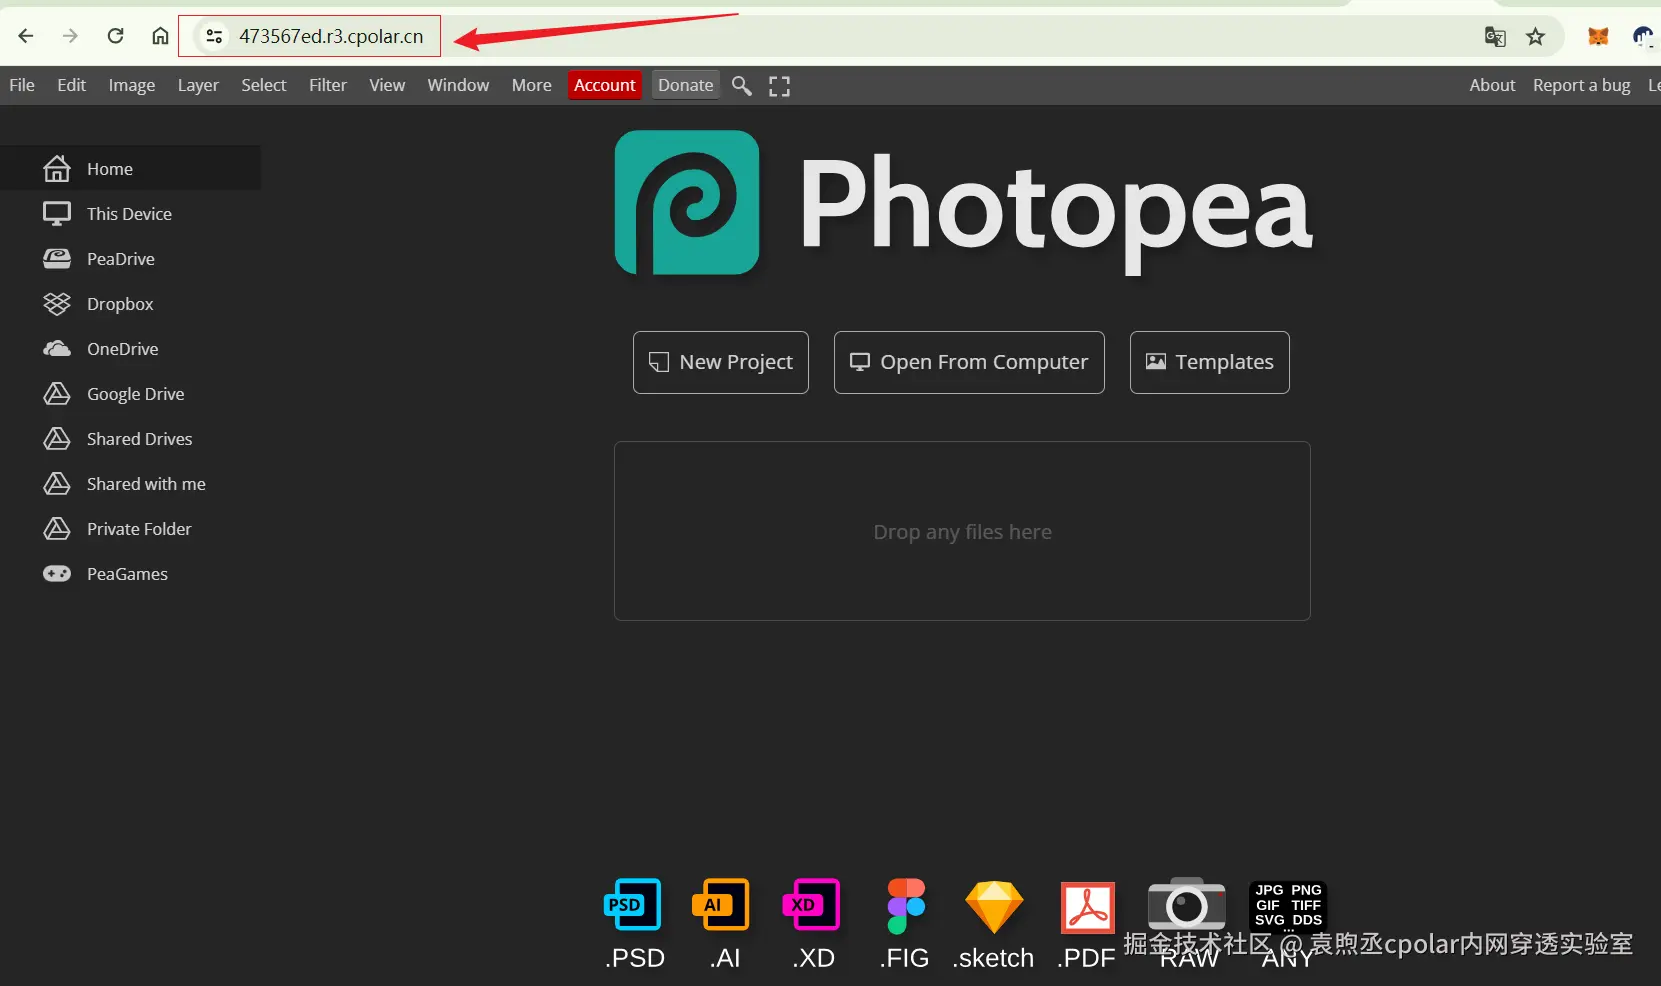Go to the browser home page icon
1661x986 pixels.
pyautogui.click(x=160, y=36)
